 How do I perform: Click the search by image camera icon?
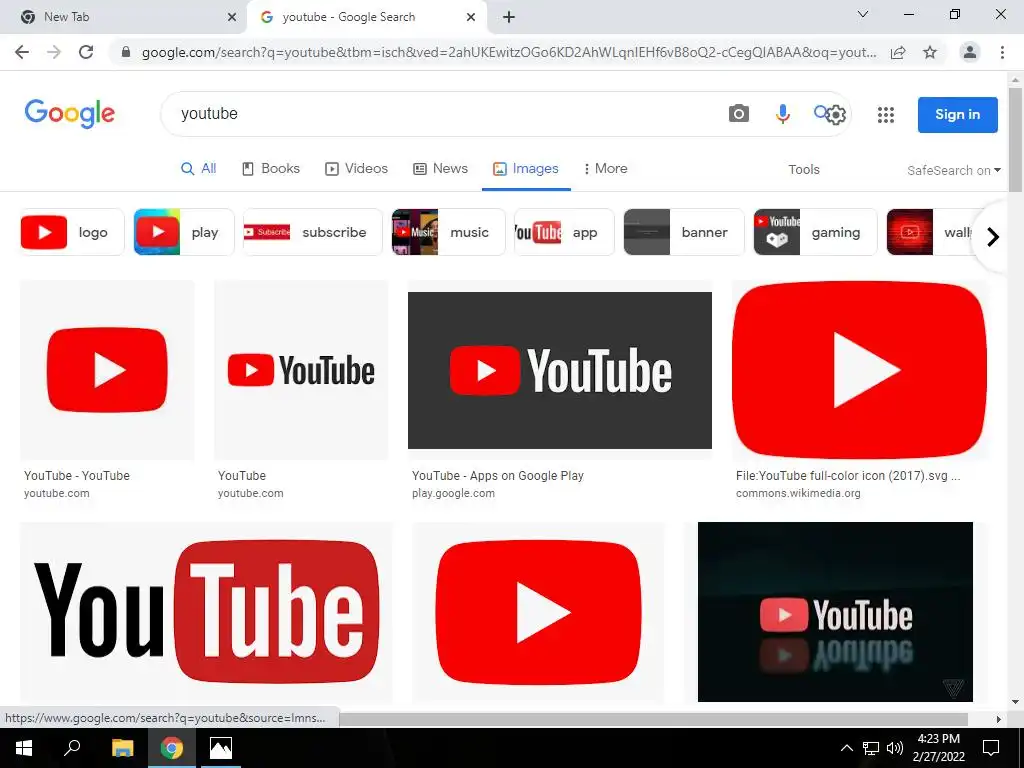coord(739,114)
